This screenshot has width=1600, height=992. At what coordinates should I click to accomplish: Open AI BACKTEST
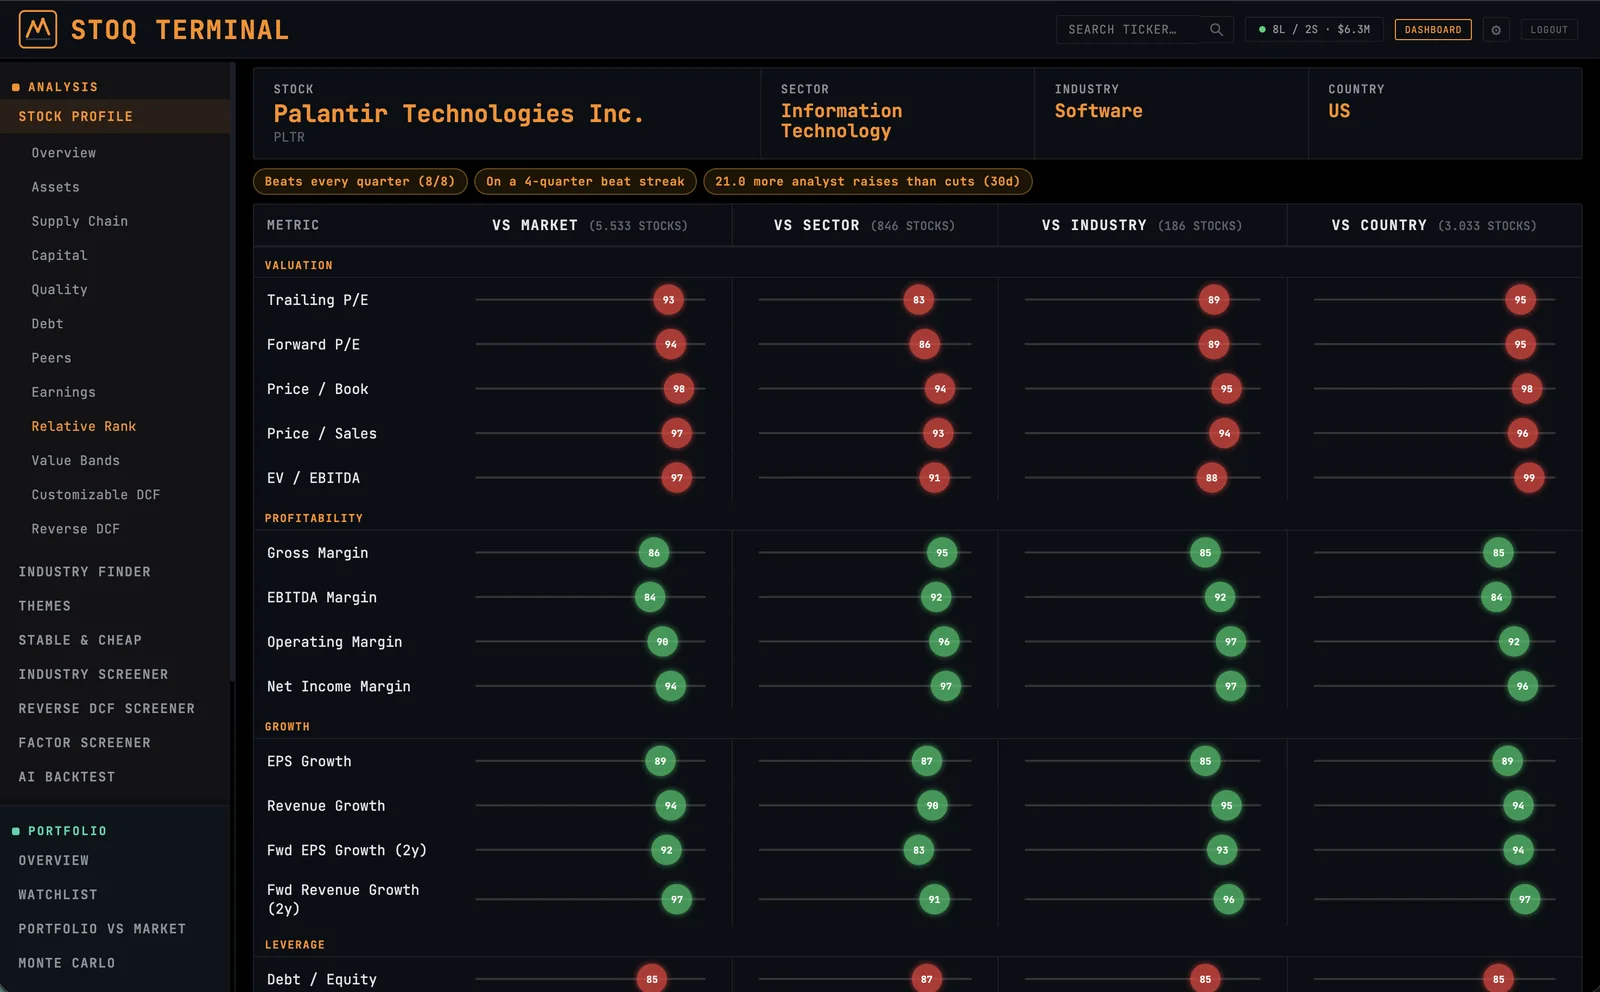67,777
